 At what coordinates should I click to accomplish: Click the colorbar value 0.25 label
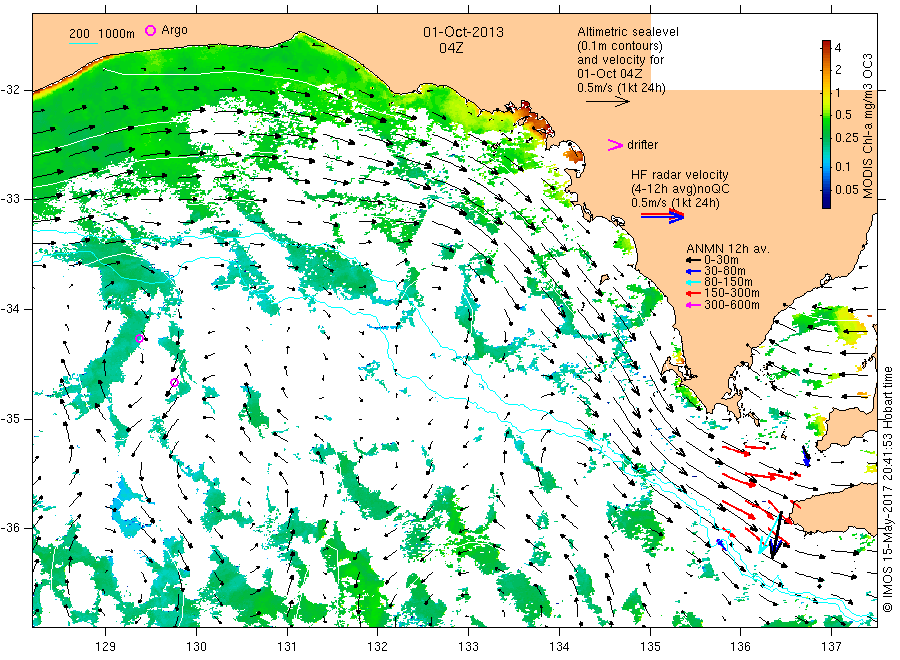point(847,138)
